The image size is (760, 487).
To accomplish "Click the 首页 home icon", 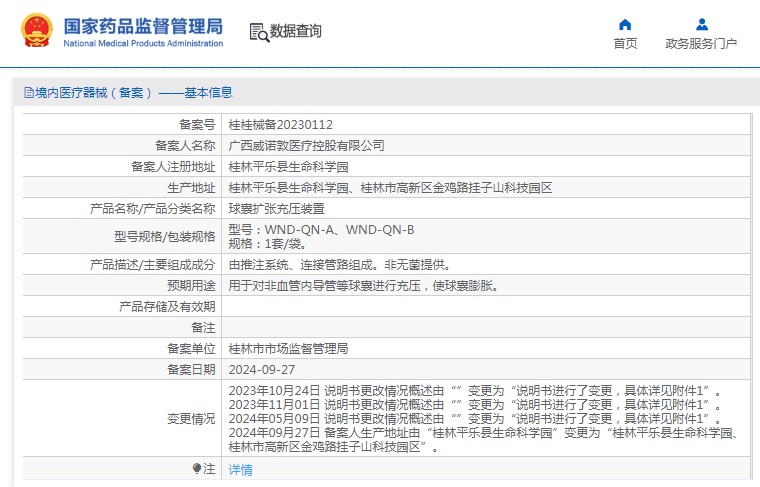I will pos(625,24).
